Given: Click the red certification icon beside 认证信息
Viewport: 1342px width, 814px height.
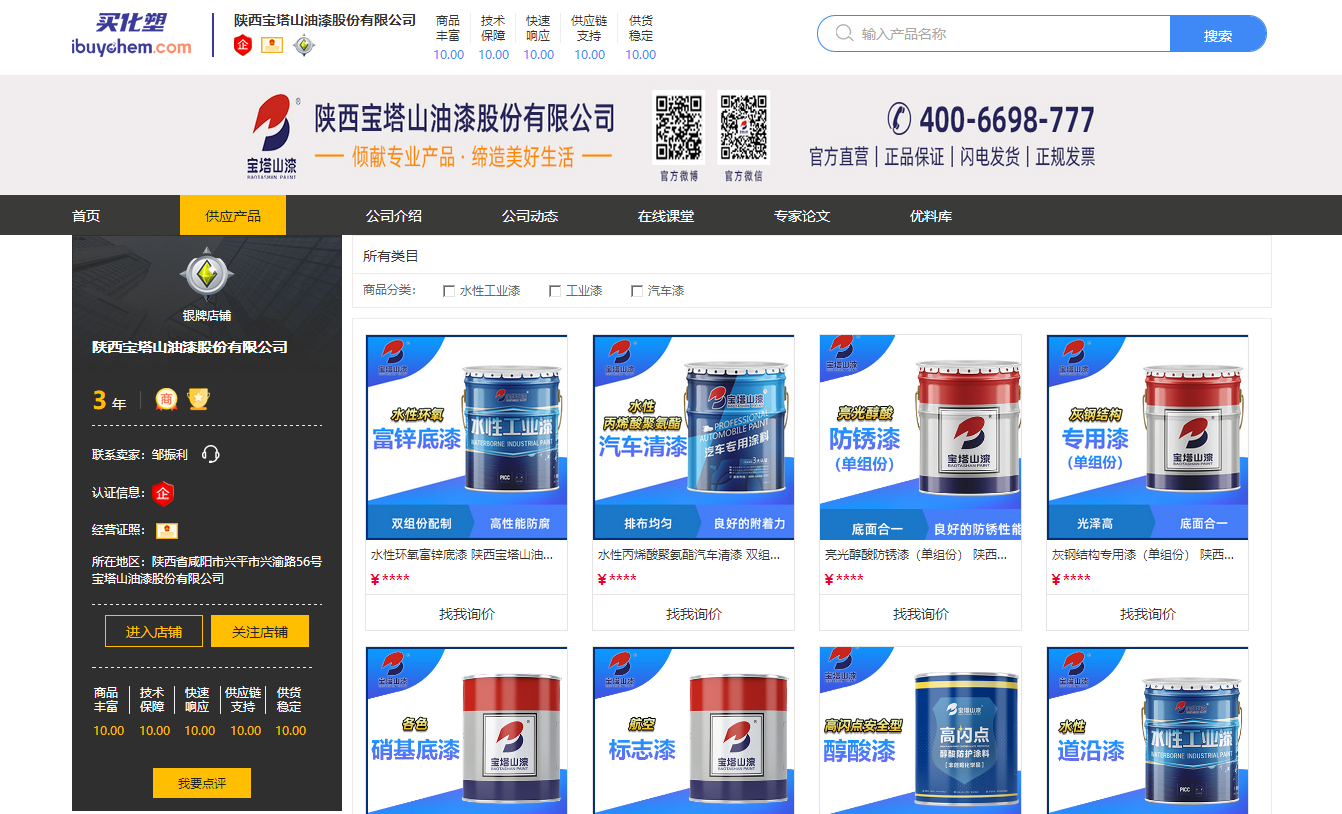Looking at the screenshot, I should [x=163, y=493].
